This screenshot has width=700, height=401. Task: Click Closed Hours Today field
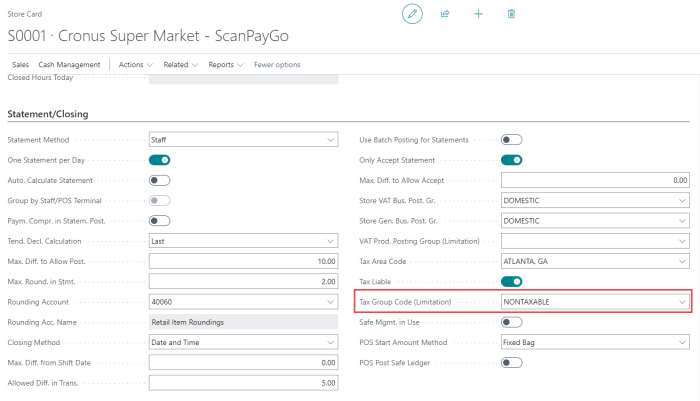243,79
